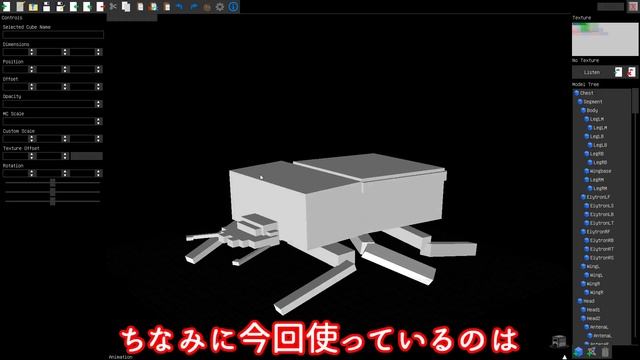Redo the last undone action
This screenshot has width=640, height=360.
193,7
